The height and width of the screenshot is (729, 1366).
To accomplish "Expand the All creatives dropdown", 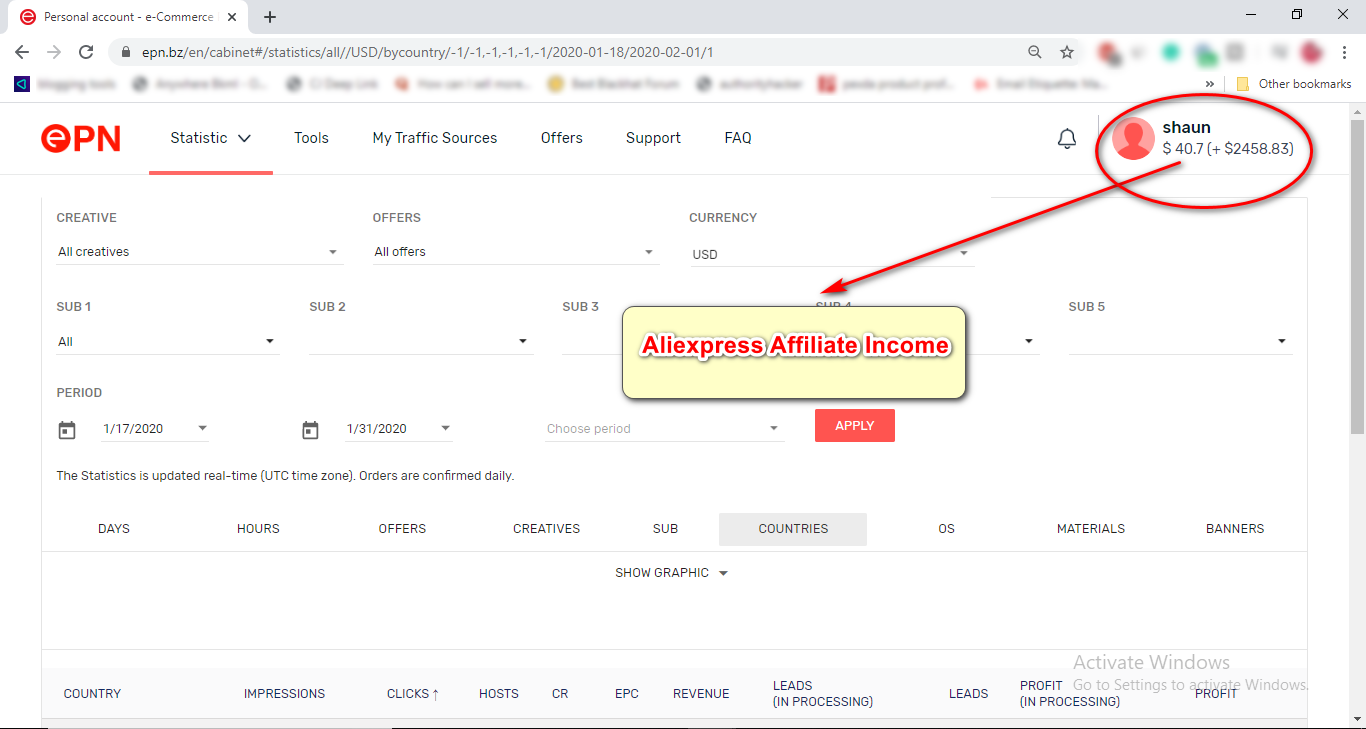I will 199,252.
